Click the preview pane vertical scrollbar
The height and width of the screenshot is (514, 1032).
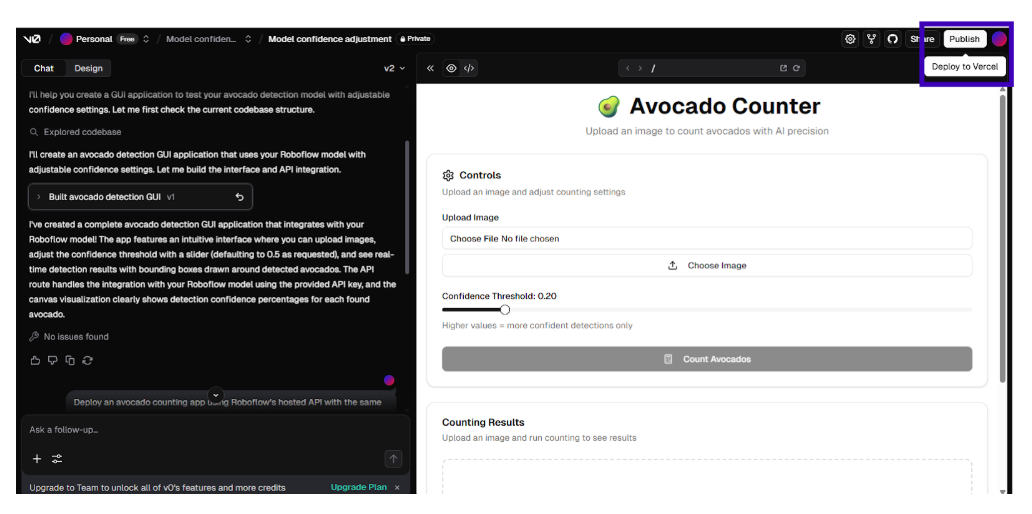pos(1002,239)
